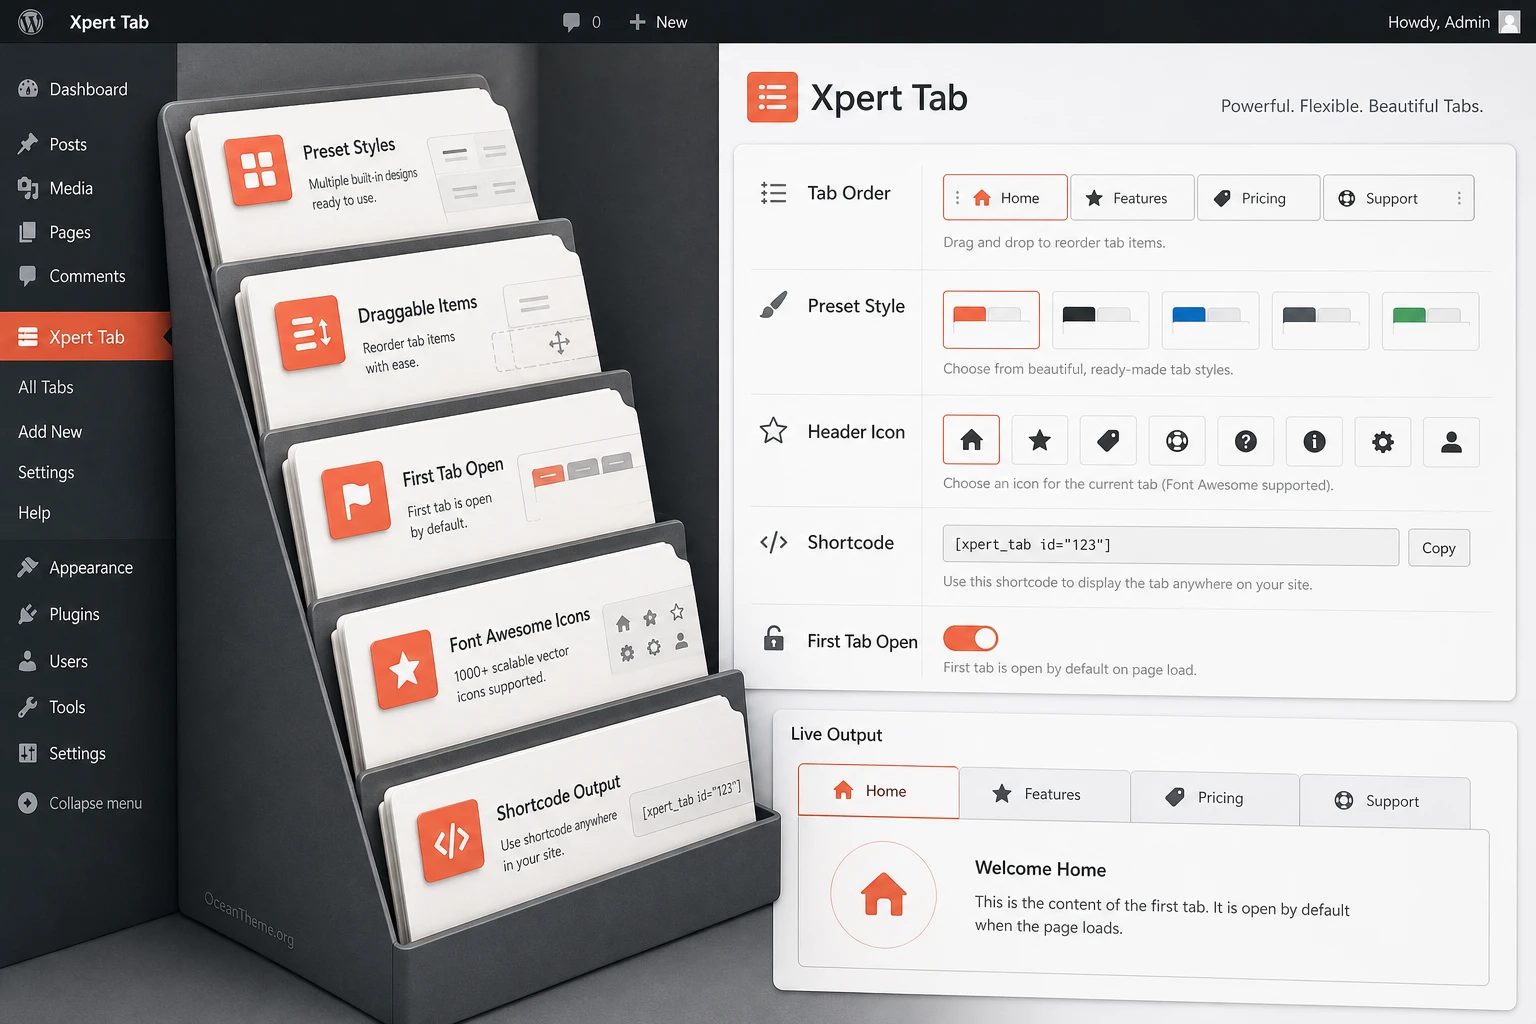Click the shortcode text field
Image resolution: width=1536 pixels, height=1024 pixels.
(1171, 546)
